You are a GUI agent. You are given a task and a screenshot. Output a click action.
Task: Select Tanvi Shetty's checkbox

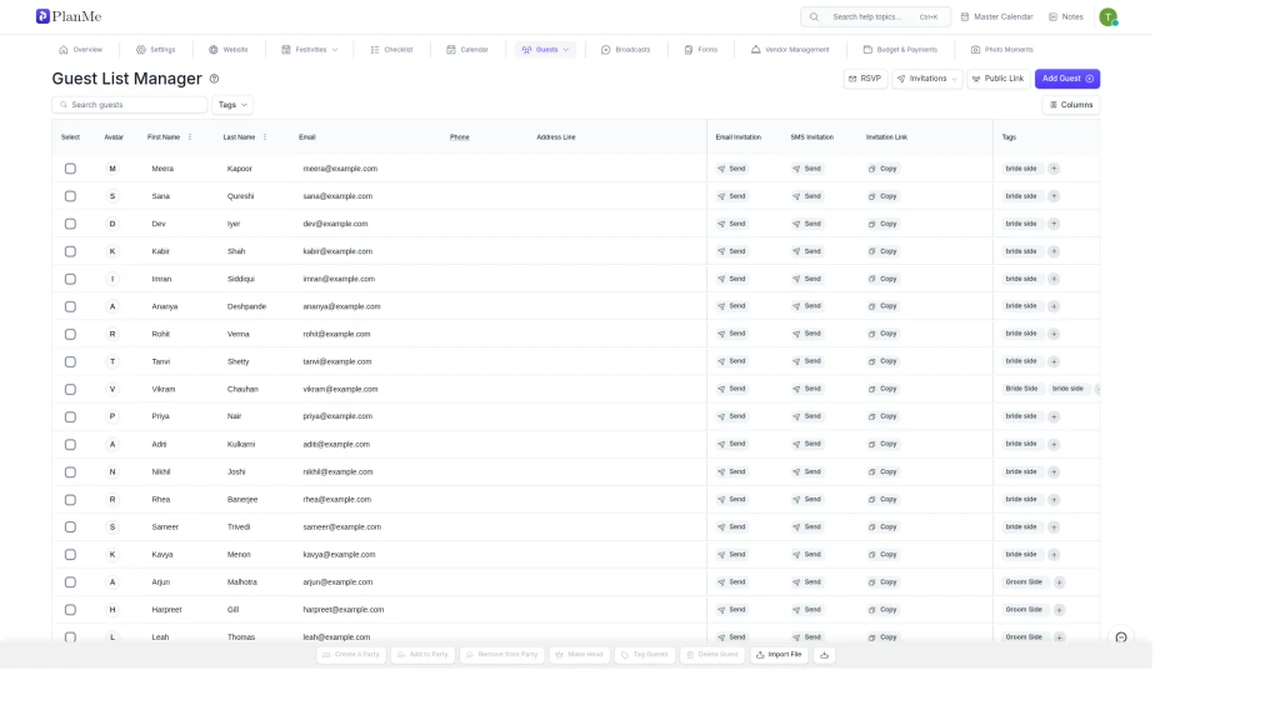tap(70, 362)
